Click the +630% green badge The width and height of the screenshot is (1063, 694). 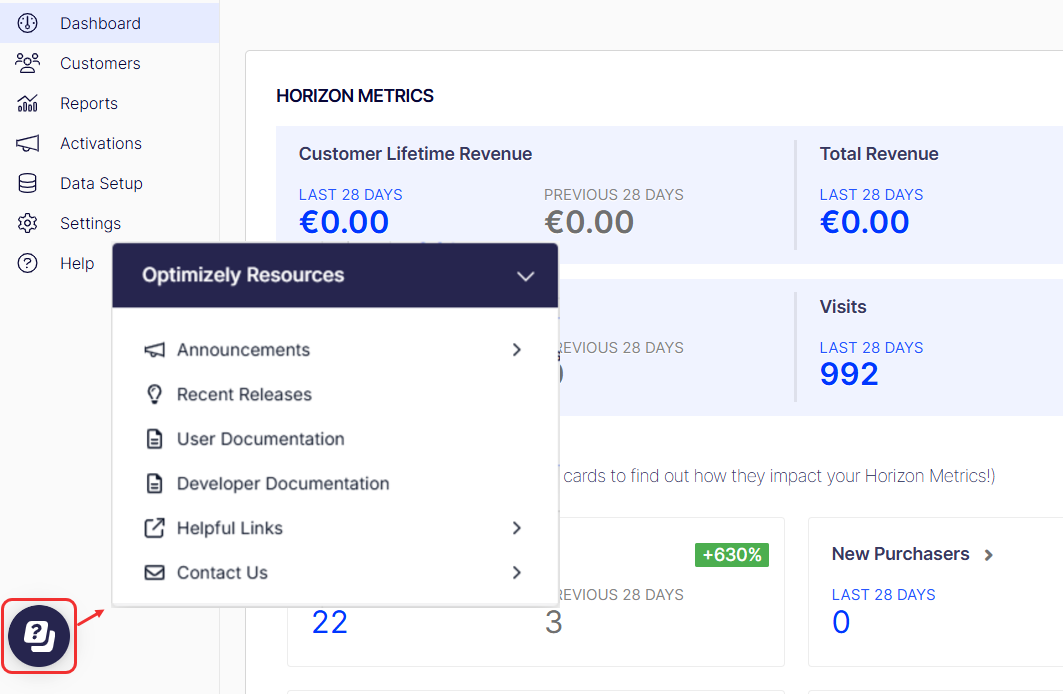click(x=731, y=555)
